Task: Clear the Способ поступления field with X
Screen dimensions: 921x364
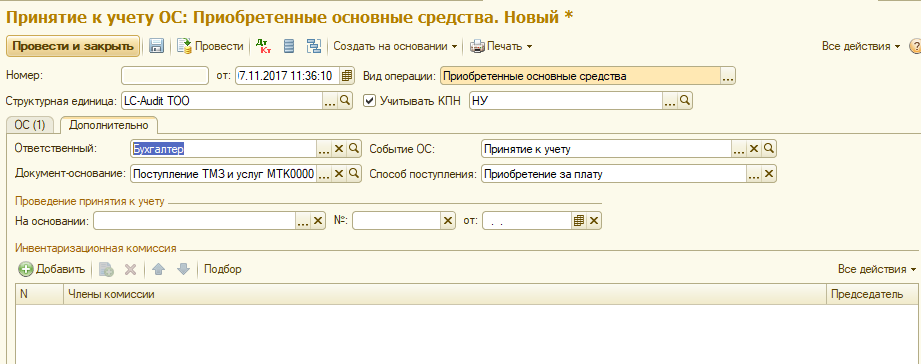Action: pyautogui.click(x=768, y=174)
